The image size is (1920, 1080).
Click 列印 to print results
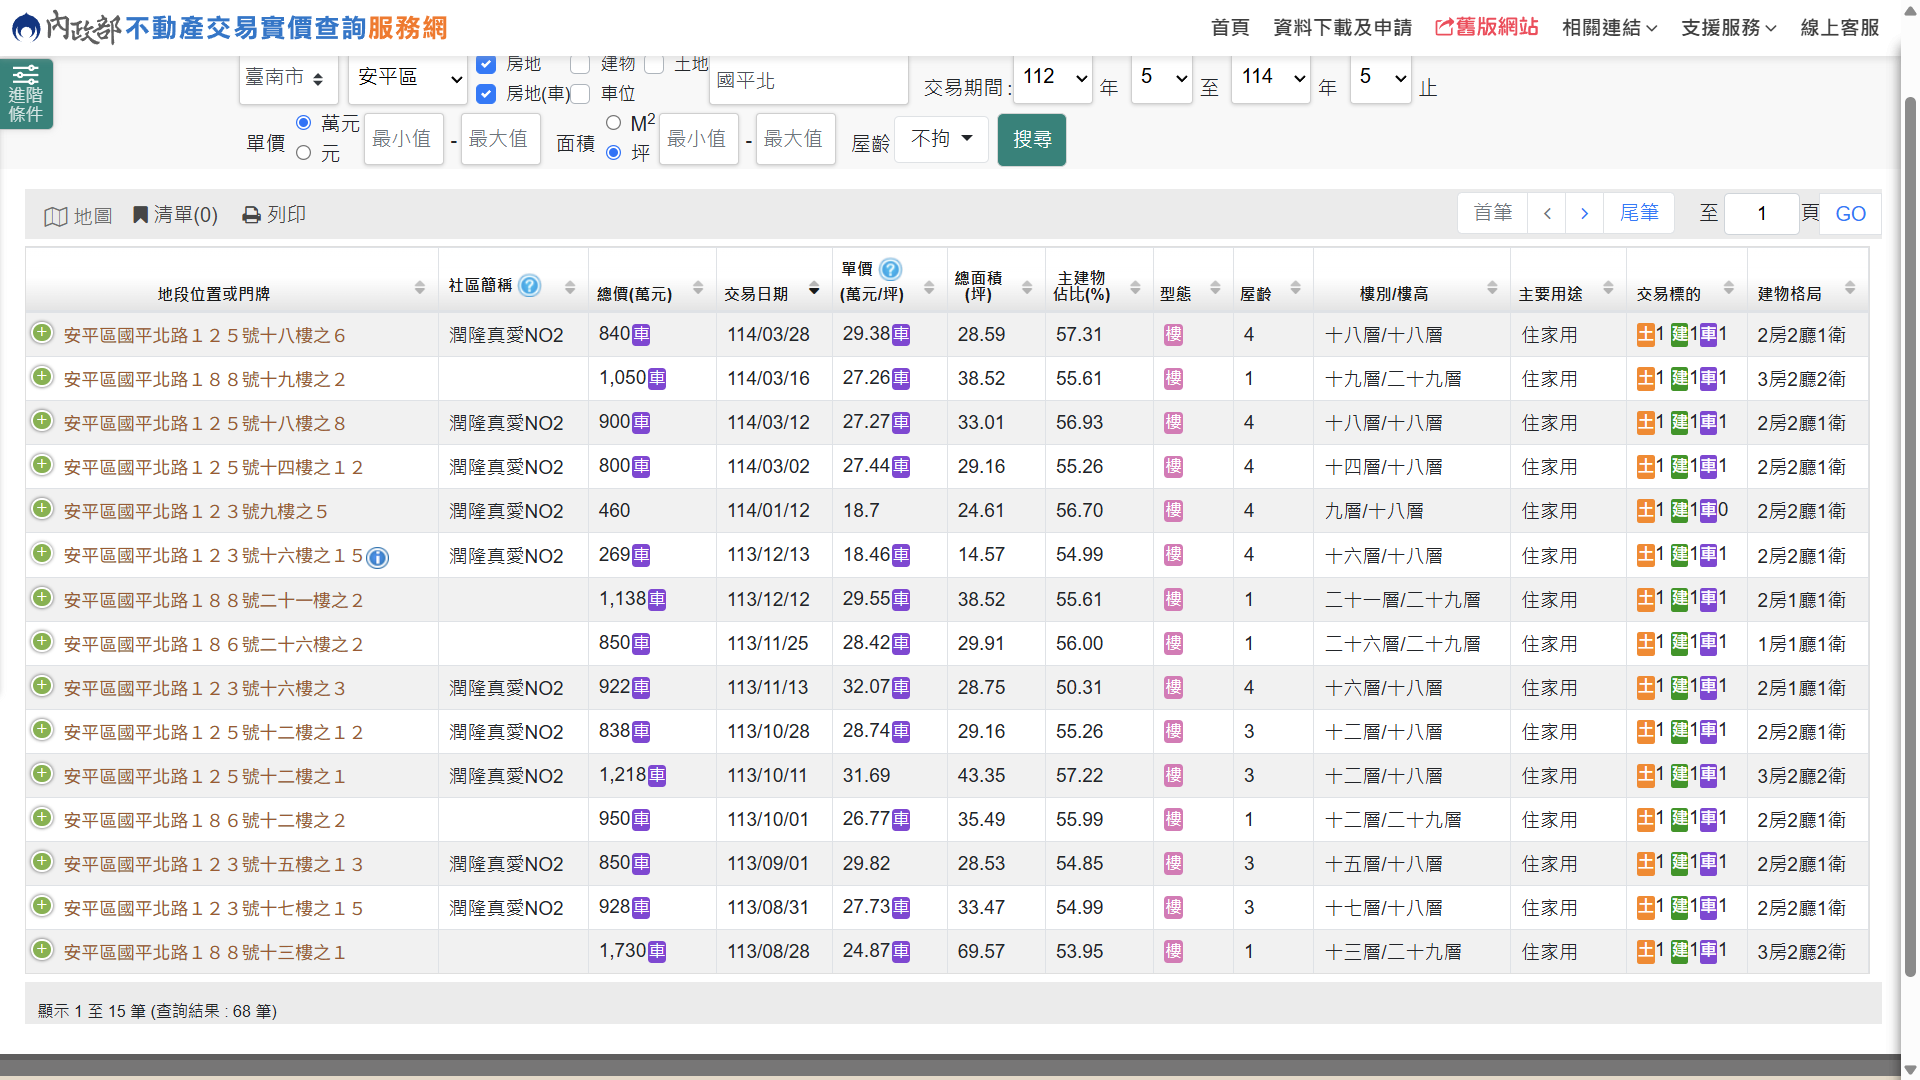[274, 215]
